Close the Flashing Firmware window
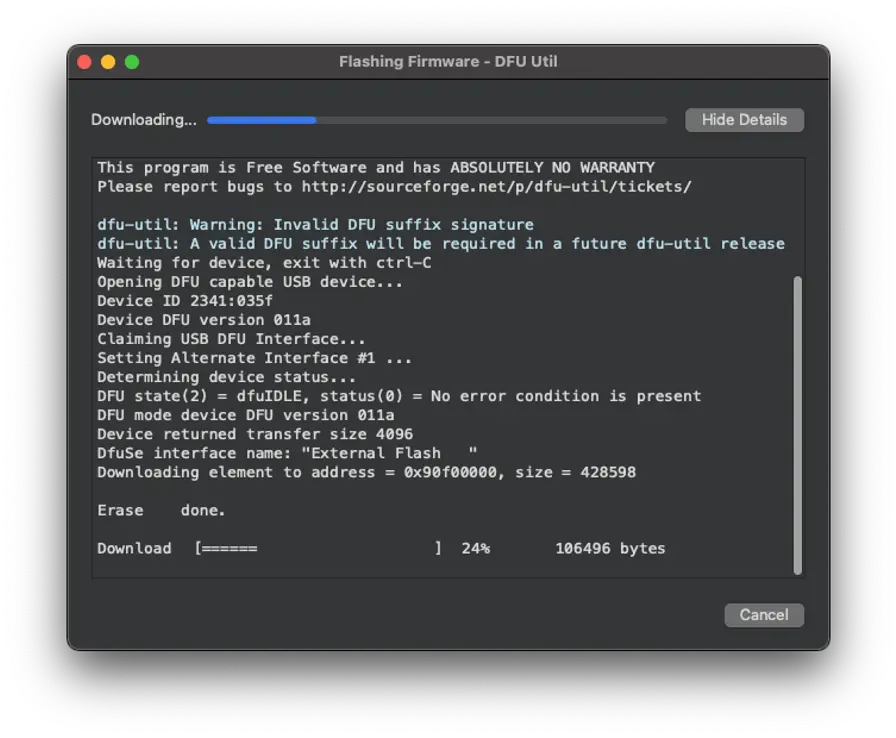The height and width of the screenshot is (738, 896). pos(84,62)
